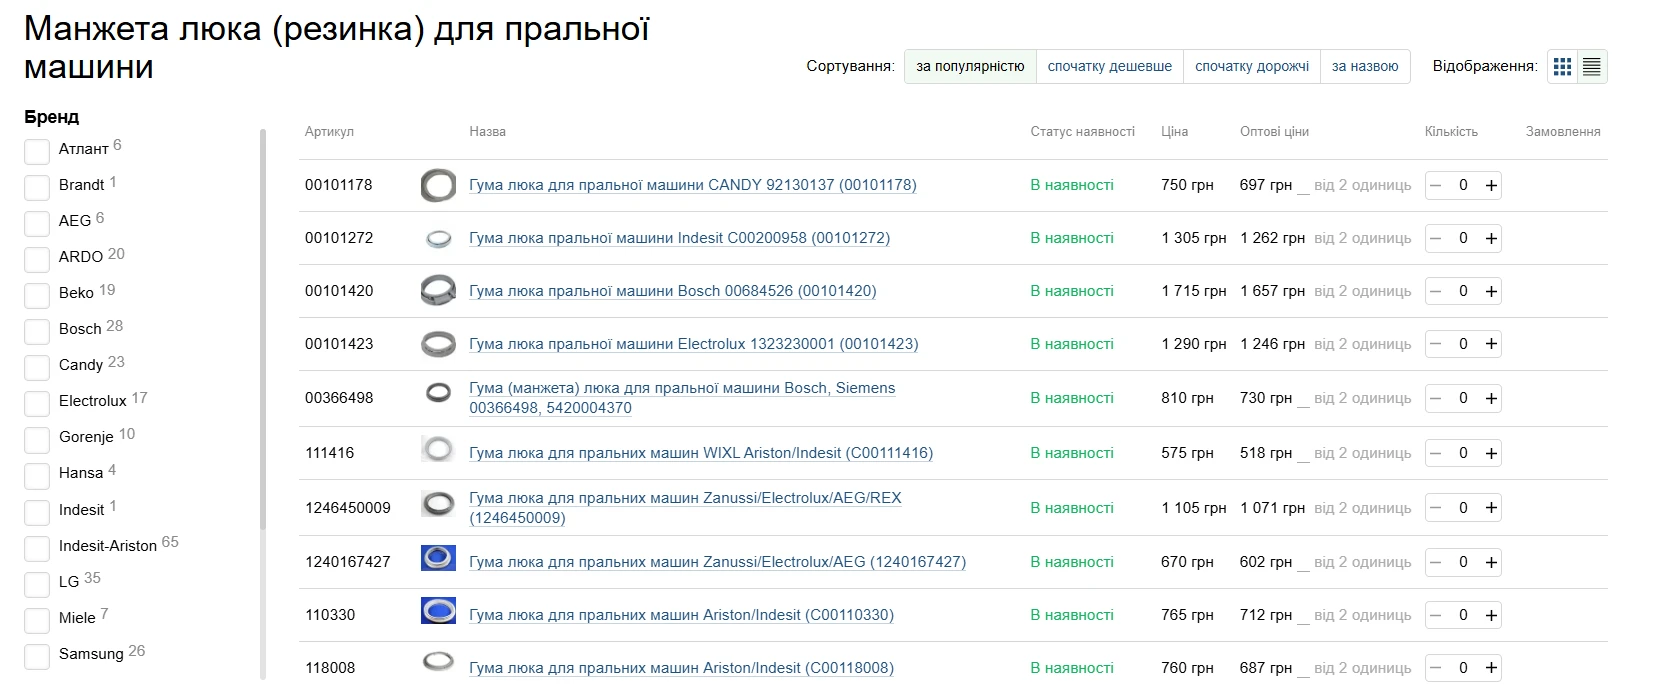
Task: Check the AEG brand filter
Action: [37, 223]
